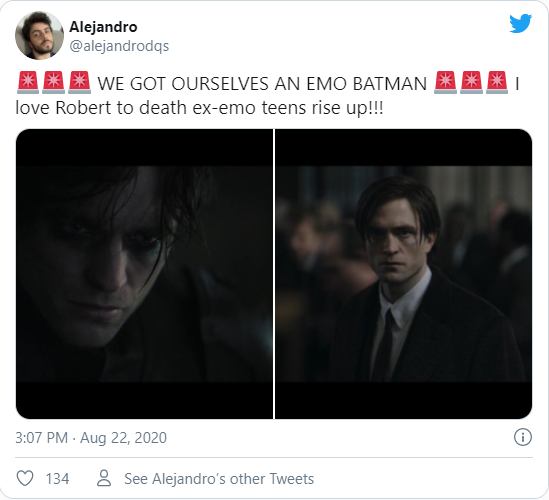This screenshot has height=500, width=549.
Task: Like the tweet with the heart icon
Action: pyautogui.click(x=25, y=478)
